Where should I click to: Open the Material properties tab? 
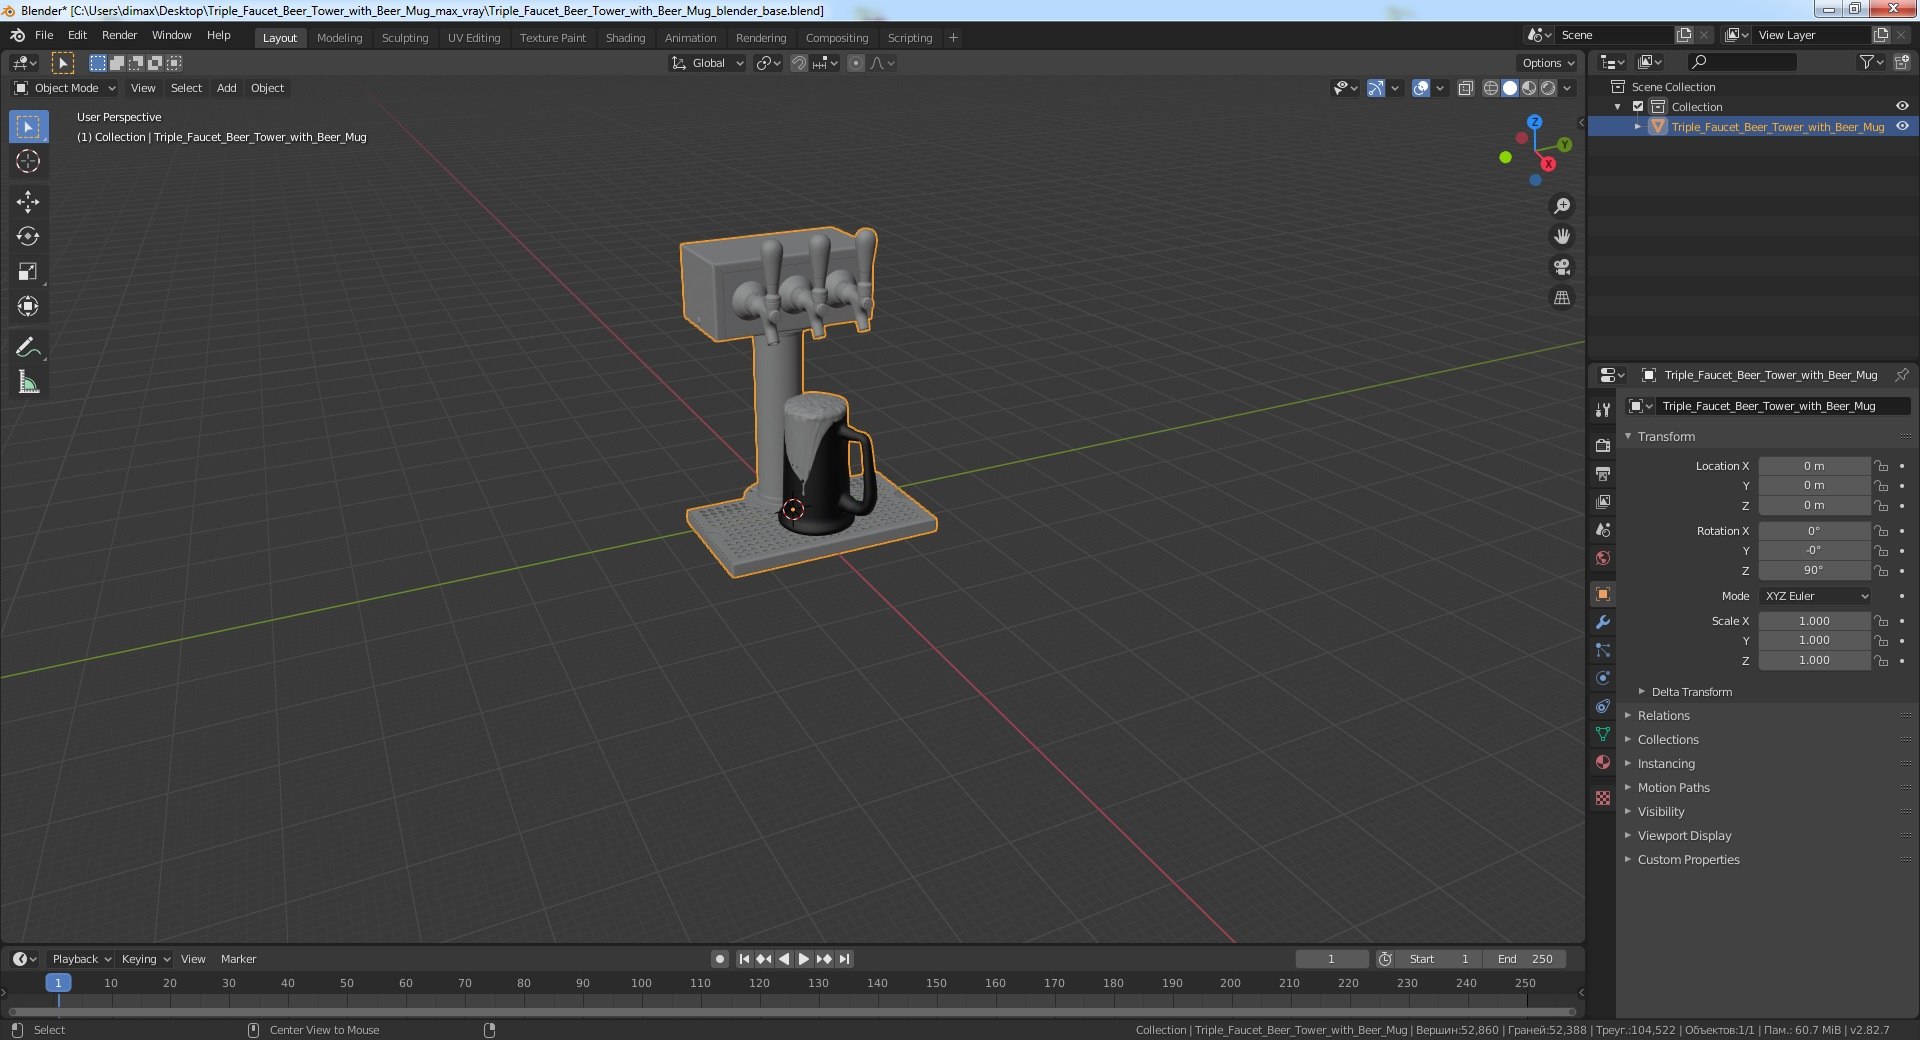[x=1603, y=762]
